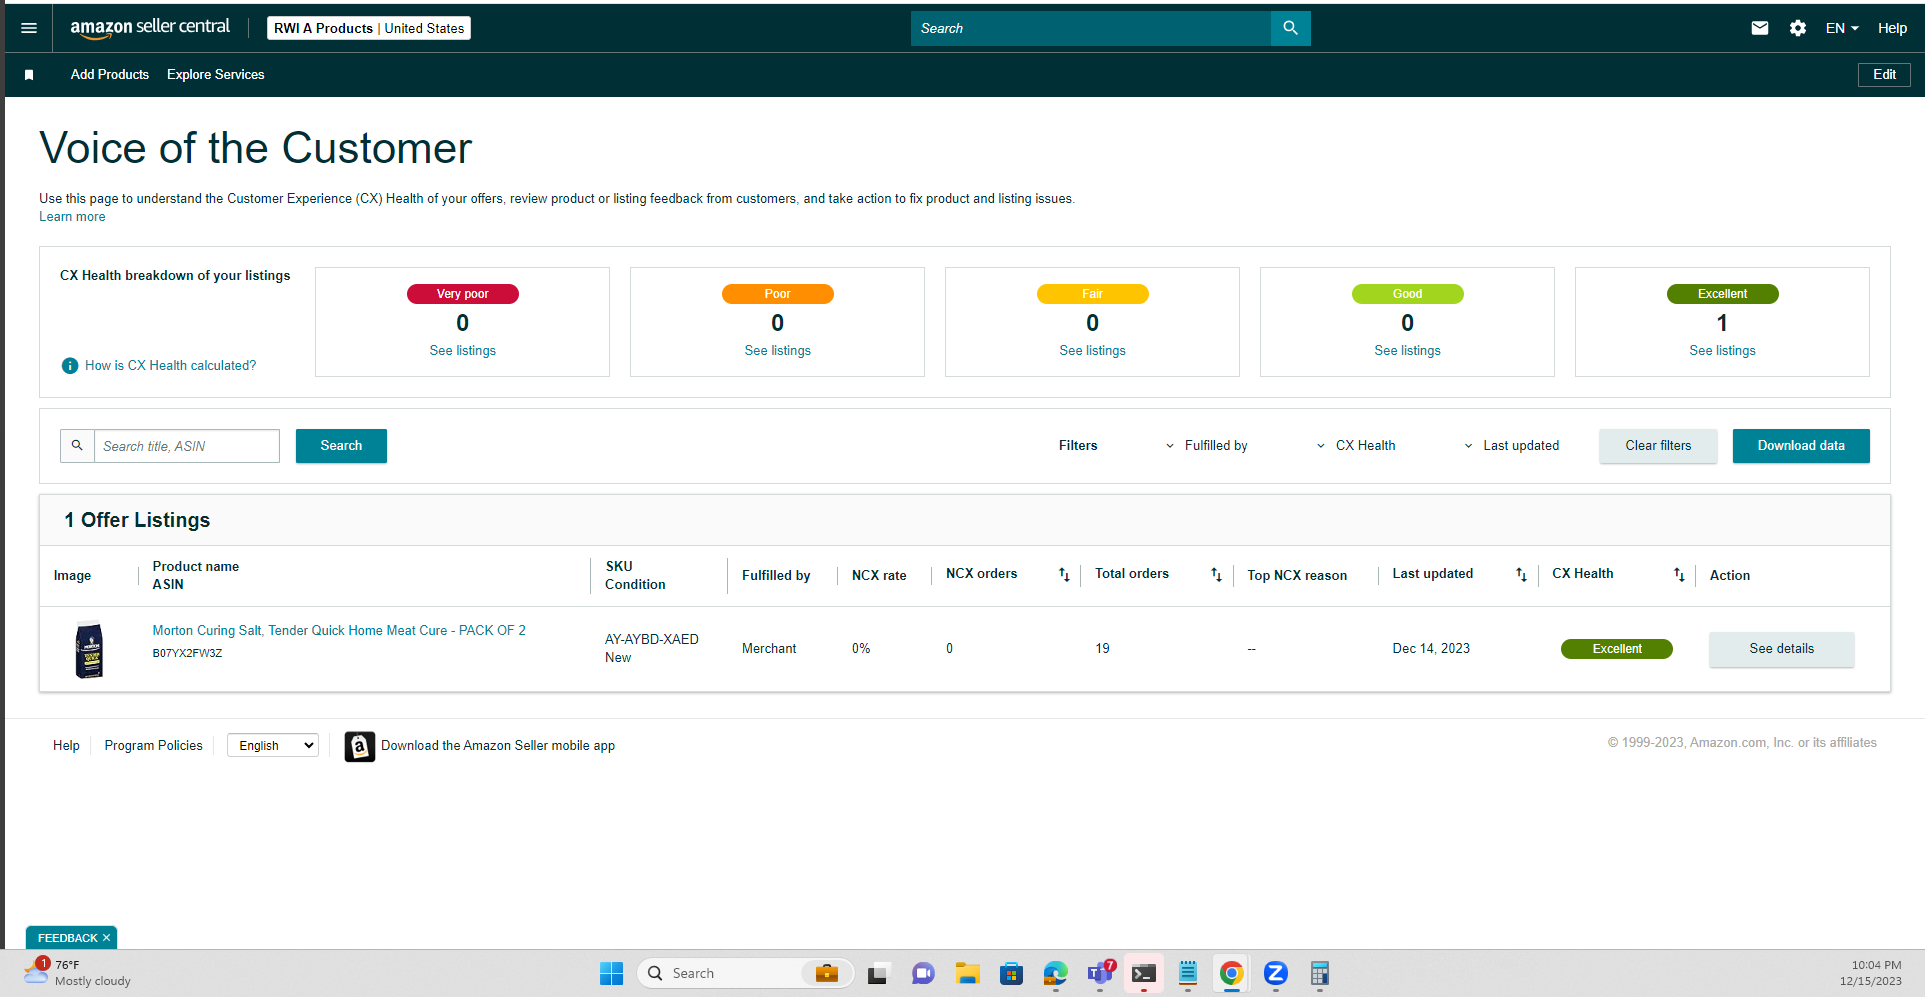Click the ASIN text B07YX2FW3Z
The height and width of the screenshot is (997, 1925).
[187, 654]
